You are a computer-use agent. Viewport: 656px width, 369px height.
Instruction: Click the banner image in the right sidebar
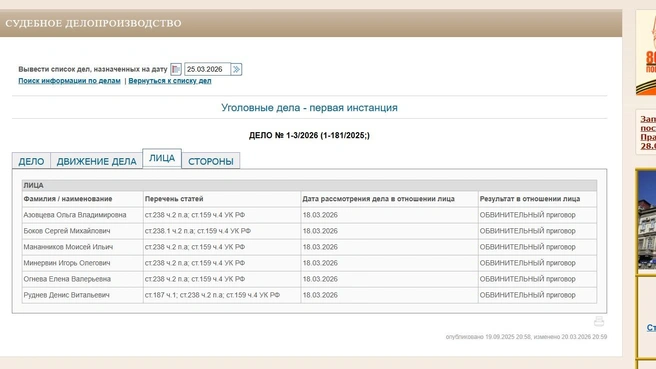point(646,53)
